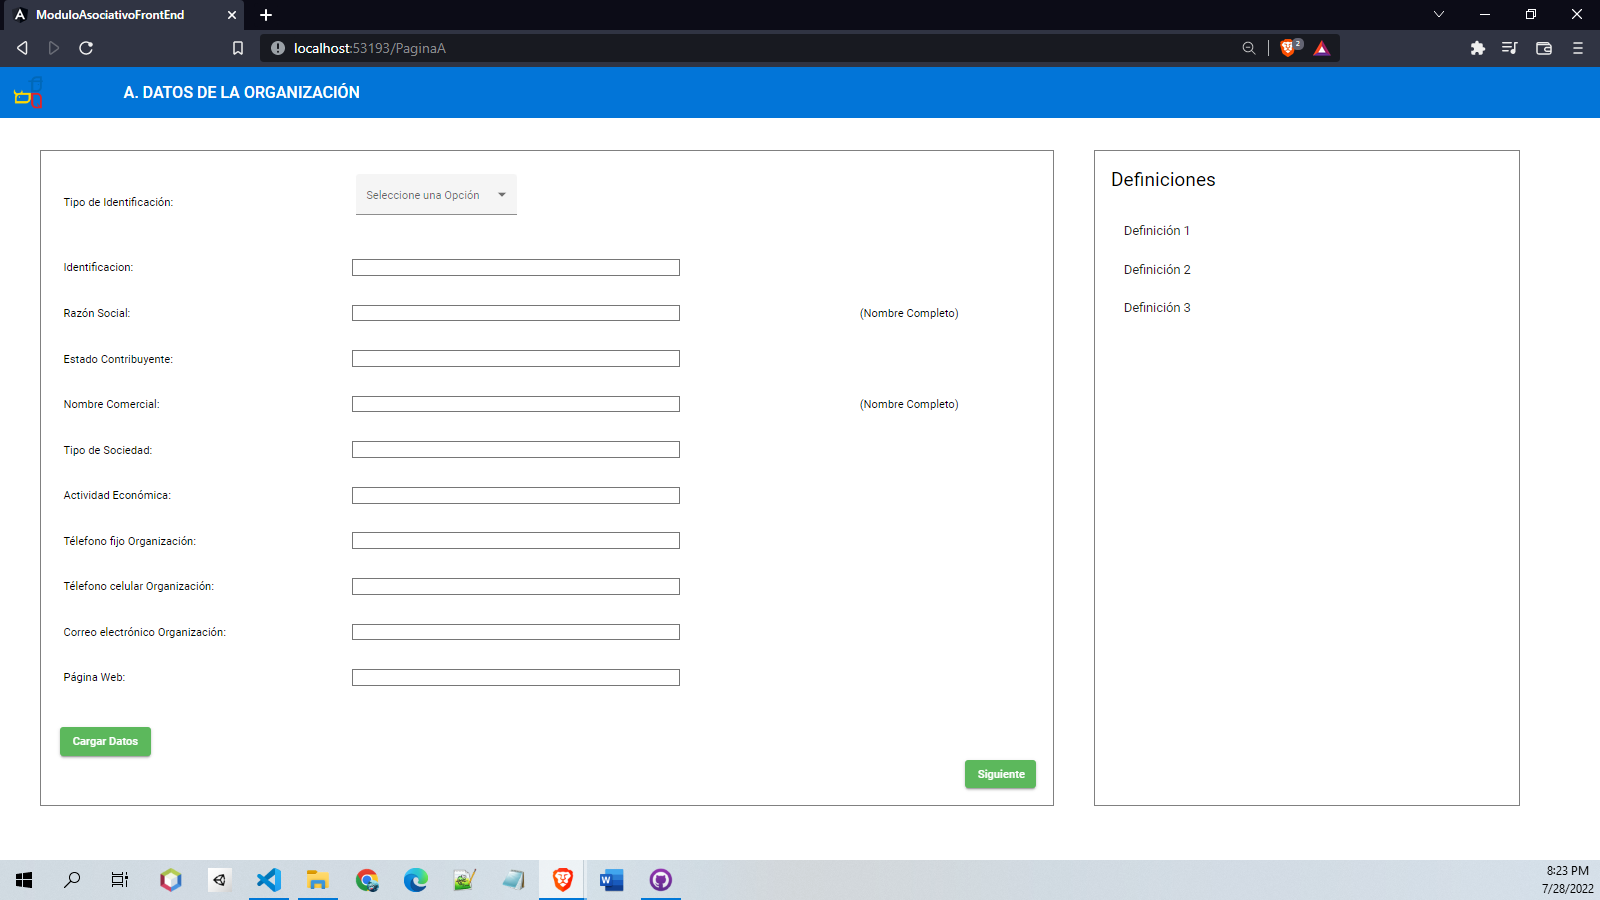This screenshot has height=900, width=1600.
Task: Bookmark this page with the bookmark icon
Action: (x=238, y=48)
